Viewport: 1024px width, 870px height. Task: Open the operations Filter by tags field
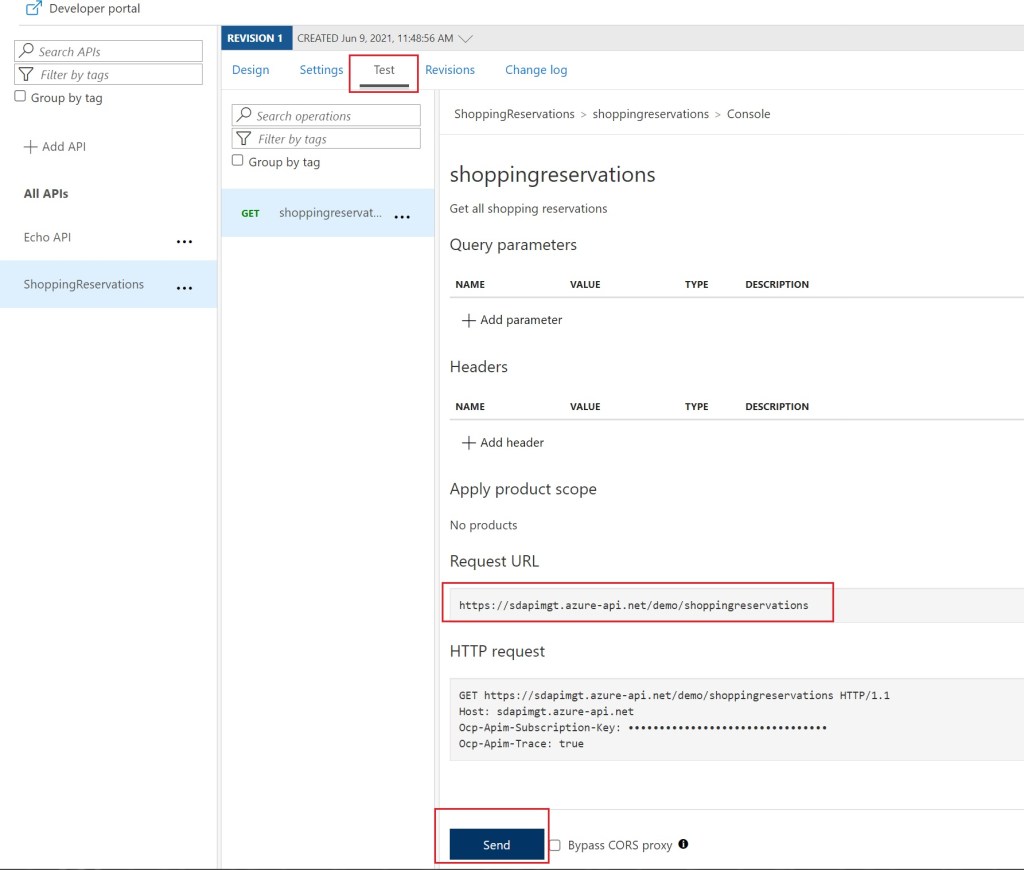[327, 139]
